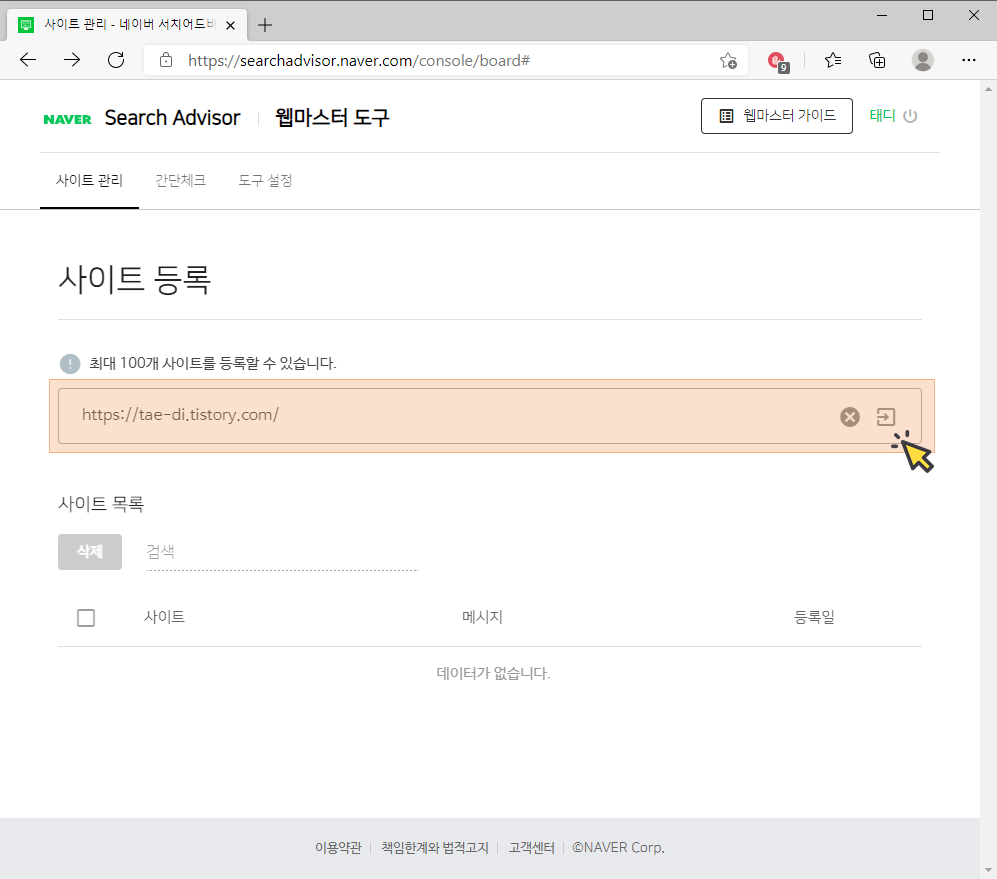Reload the page with the refresh icon
This screenshot has height=879, width=997.
click(x=115, y=60)
